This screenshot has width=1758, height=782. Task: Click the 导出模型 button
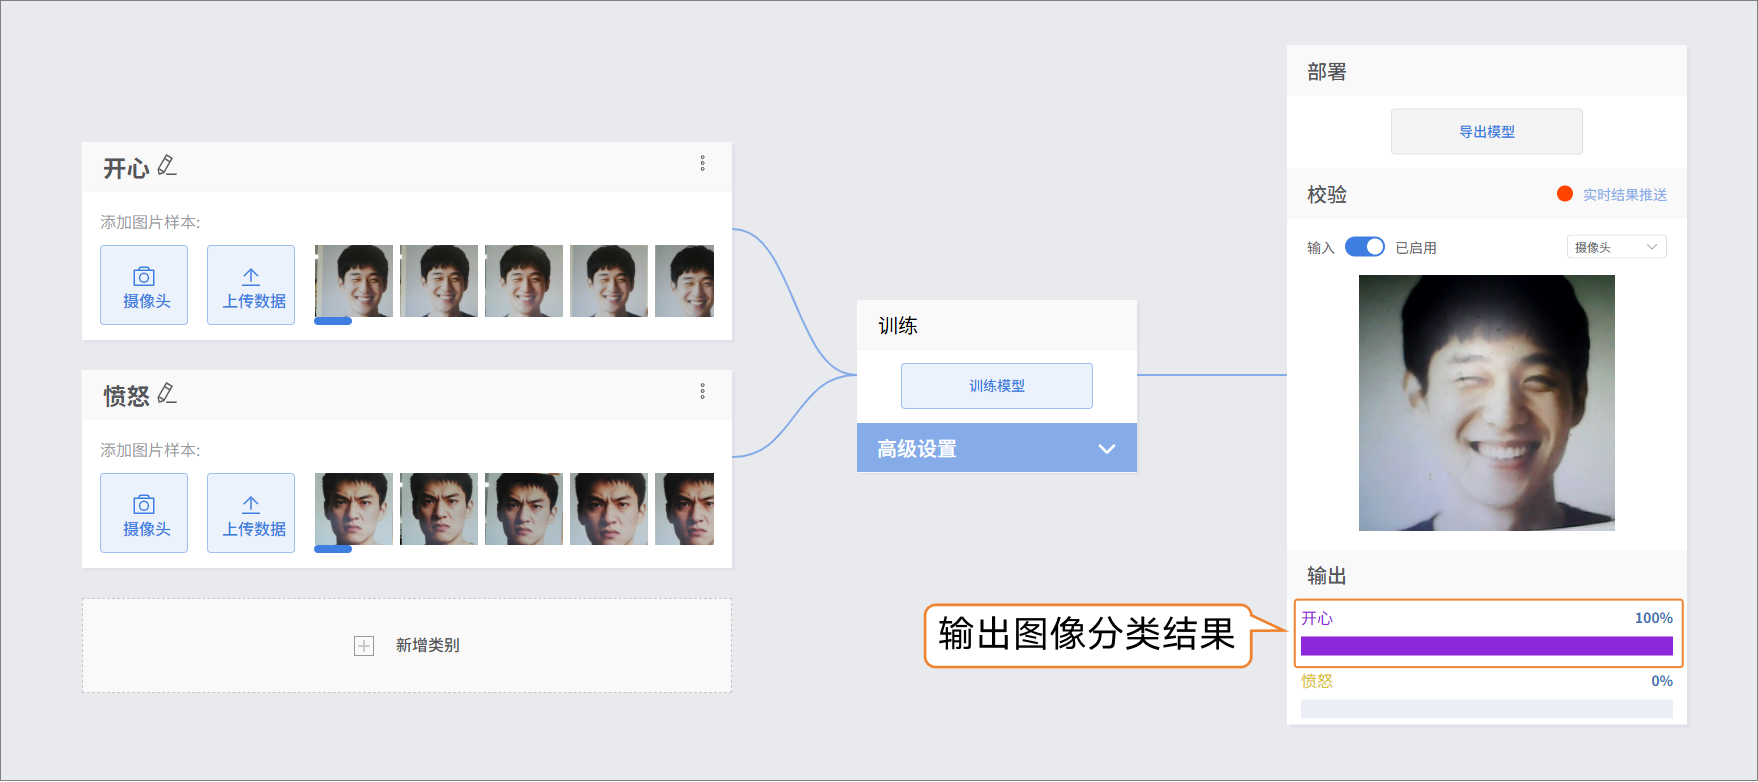(x=1486, y=132)
